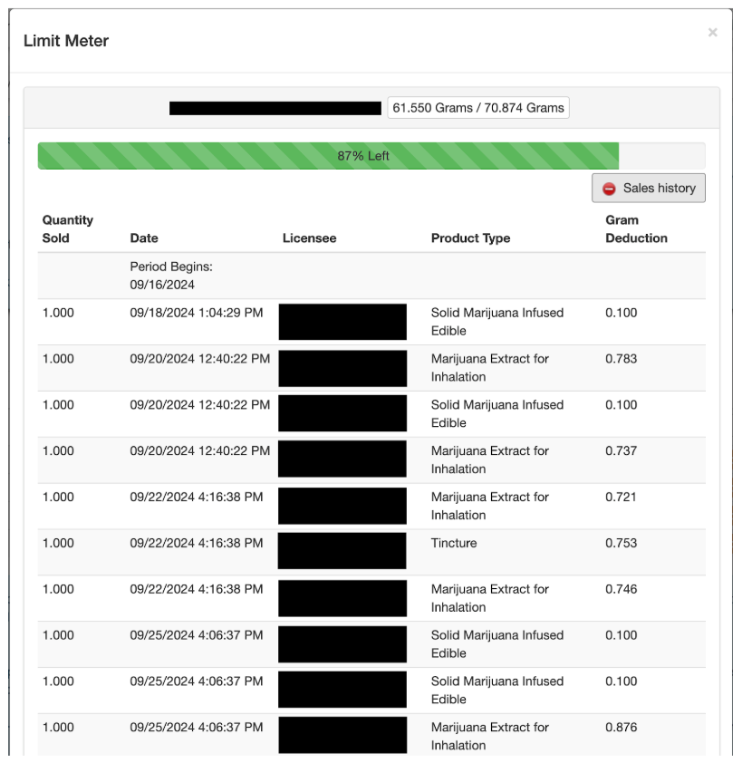Click the date cell in the Tincture row
The height and width of the screenshot is (766, 743).
[x=196, y=543]
